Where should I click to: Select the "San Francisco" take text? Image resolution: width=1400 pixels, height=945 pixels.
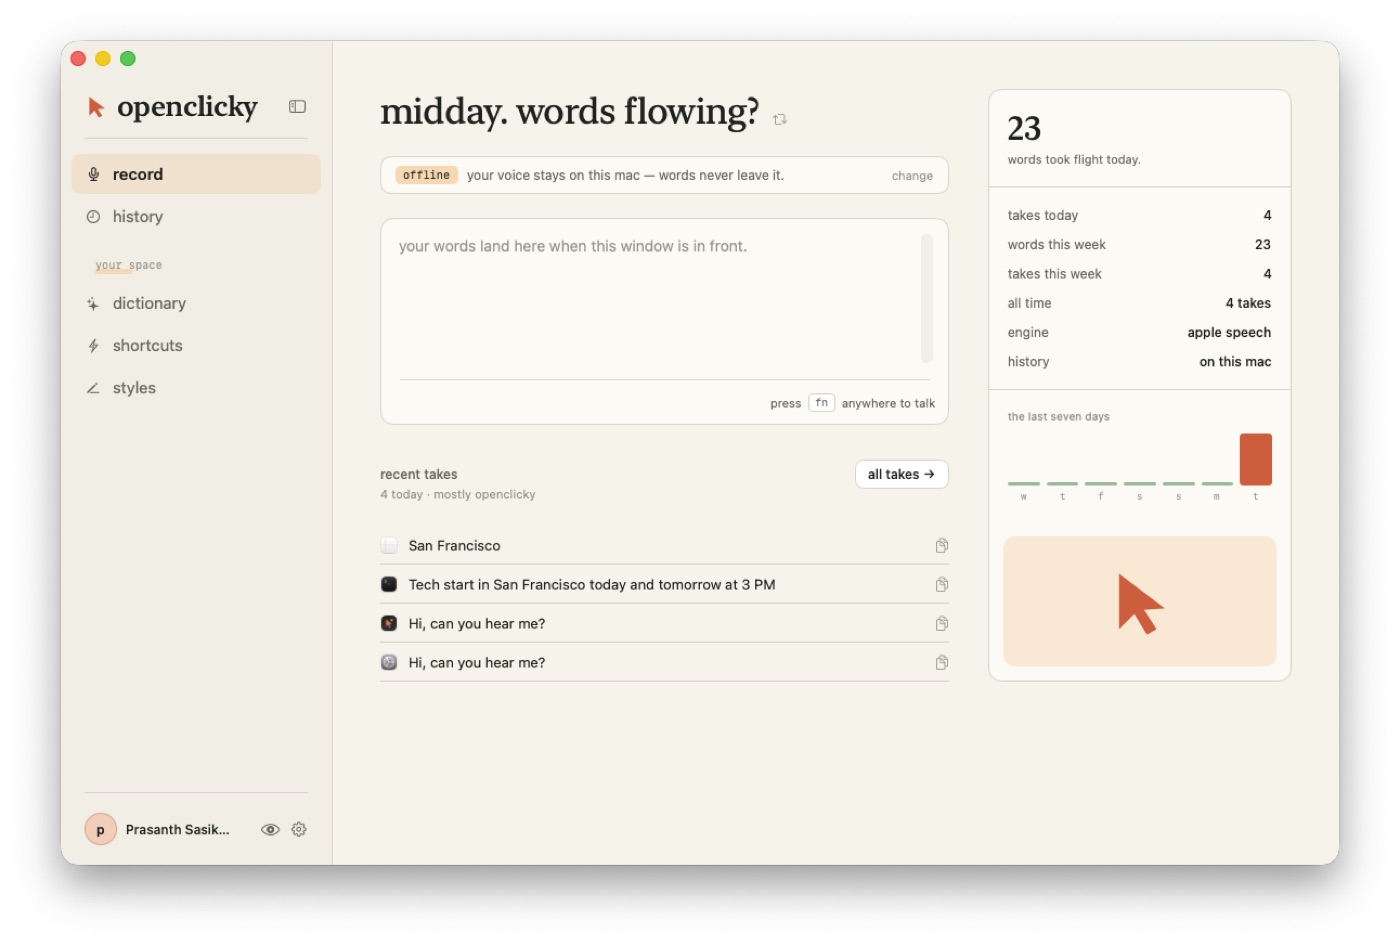(x=454, y=546)
